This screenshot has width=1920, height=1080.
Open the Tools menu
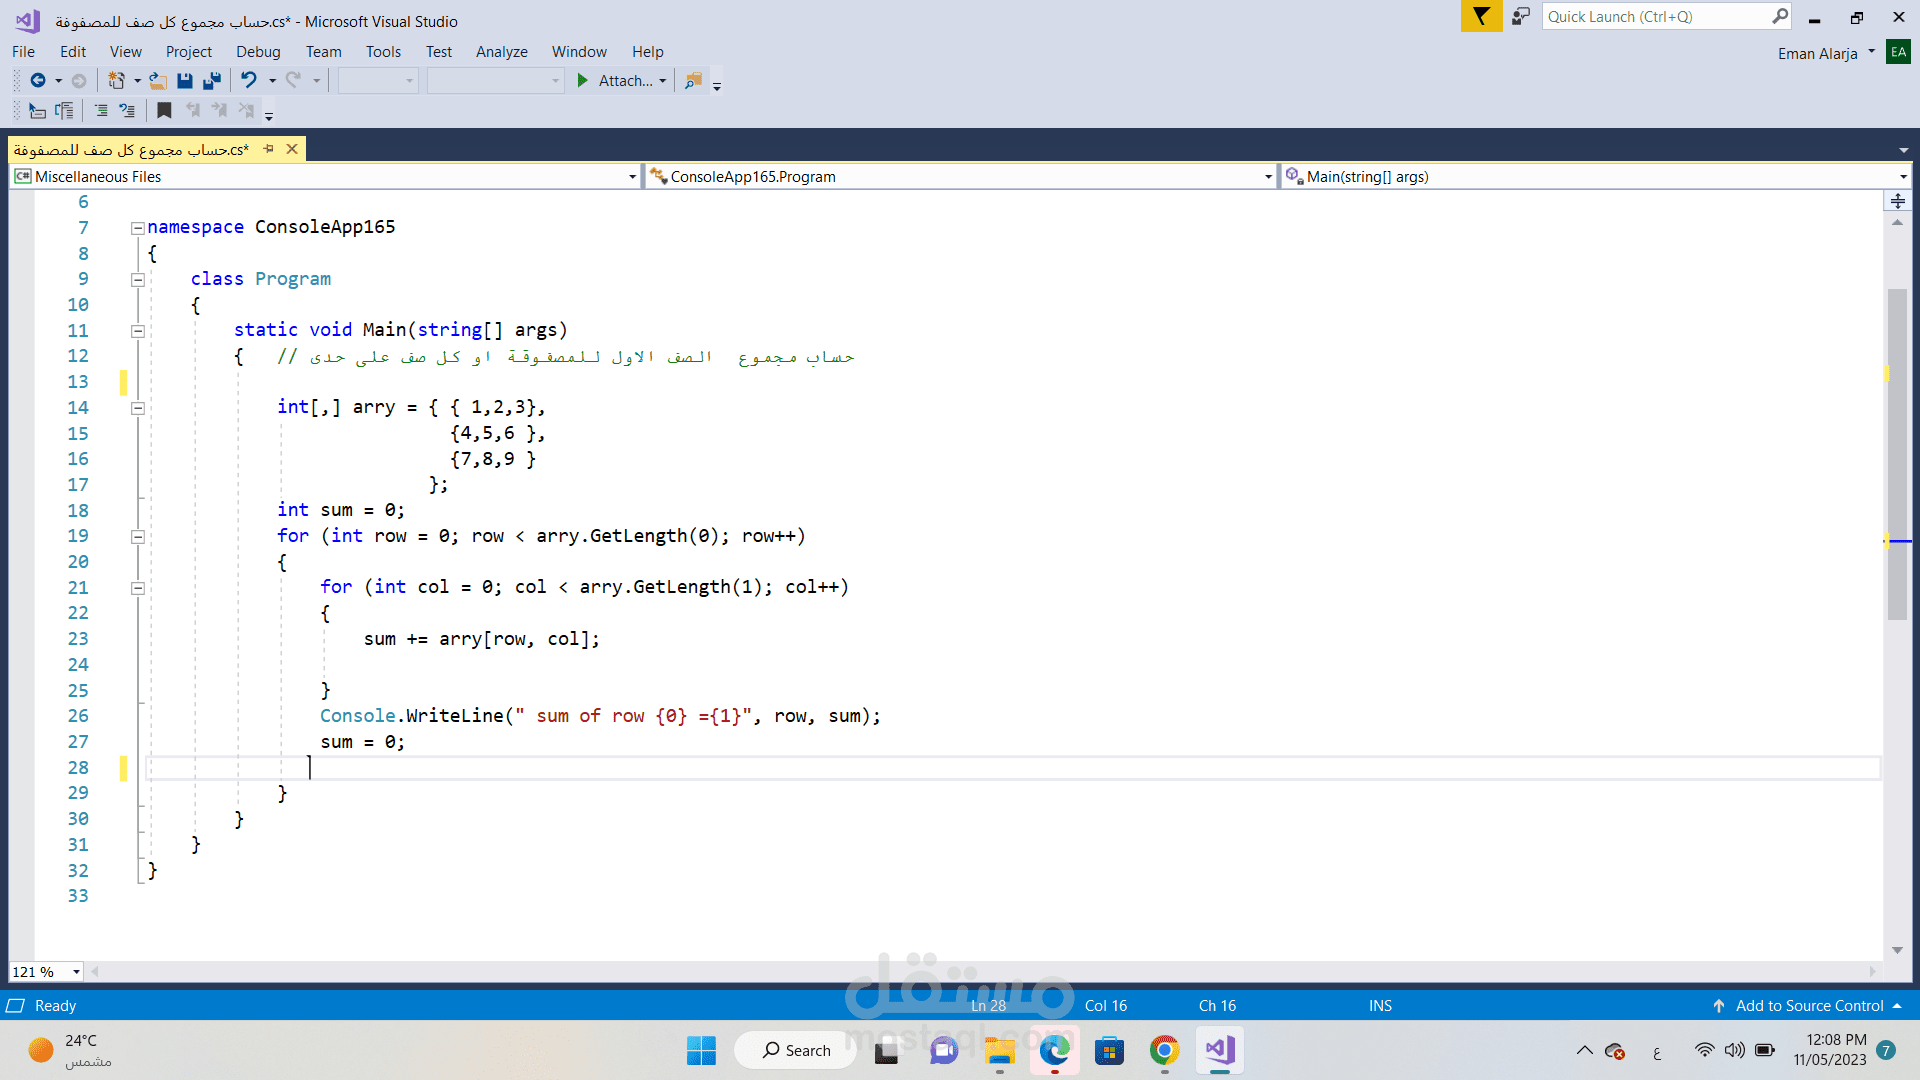coord(383,52)
